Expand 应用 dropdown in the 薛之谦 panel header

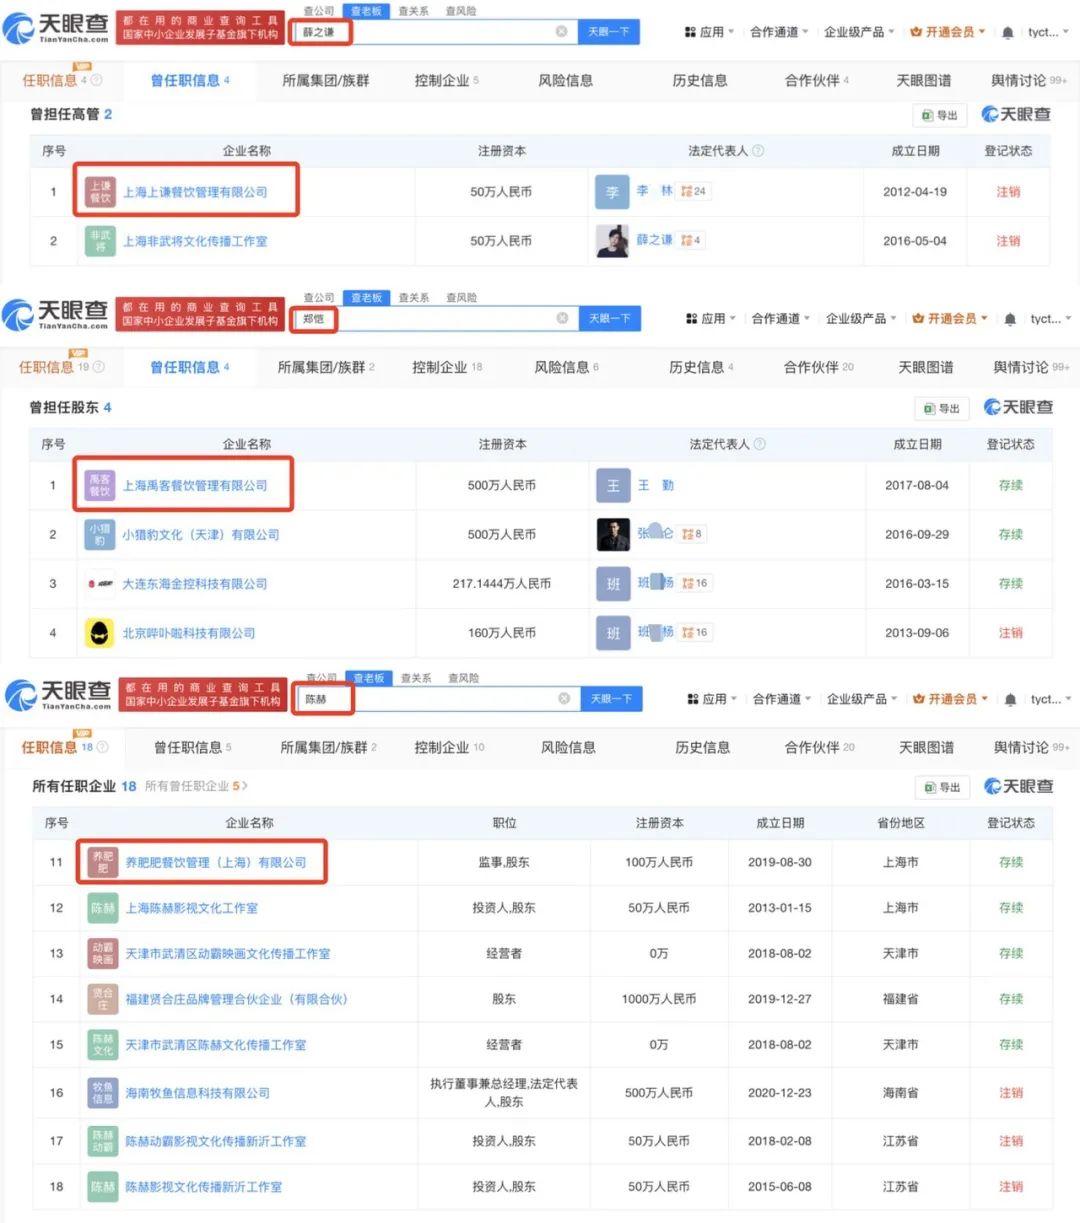710,32
